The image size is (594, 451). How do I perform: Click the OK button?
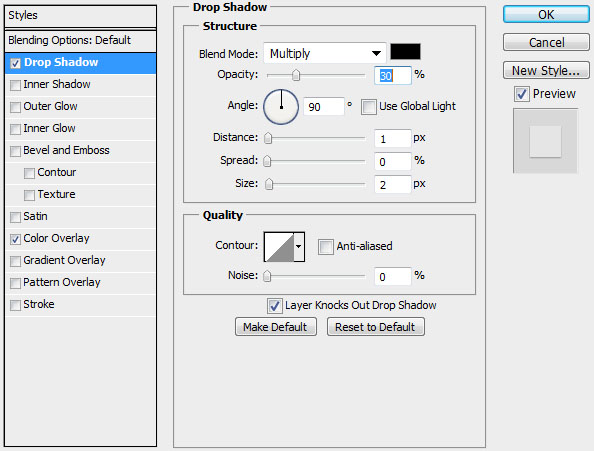coord(546,15)
